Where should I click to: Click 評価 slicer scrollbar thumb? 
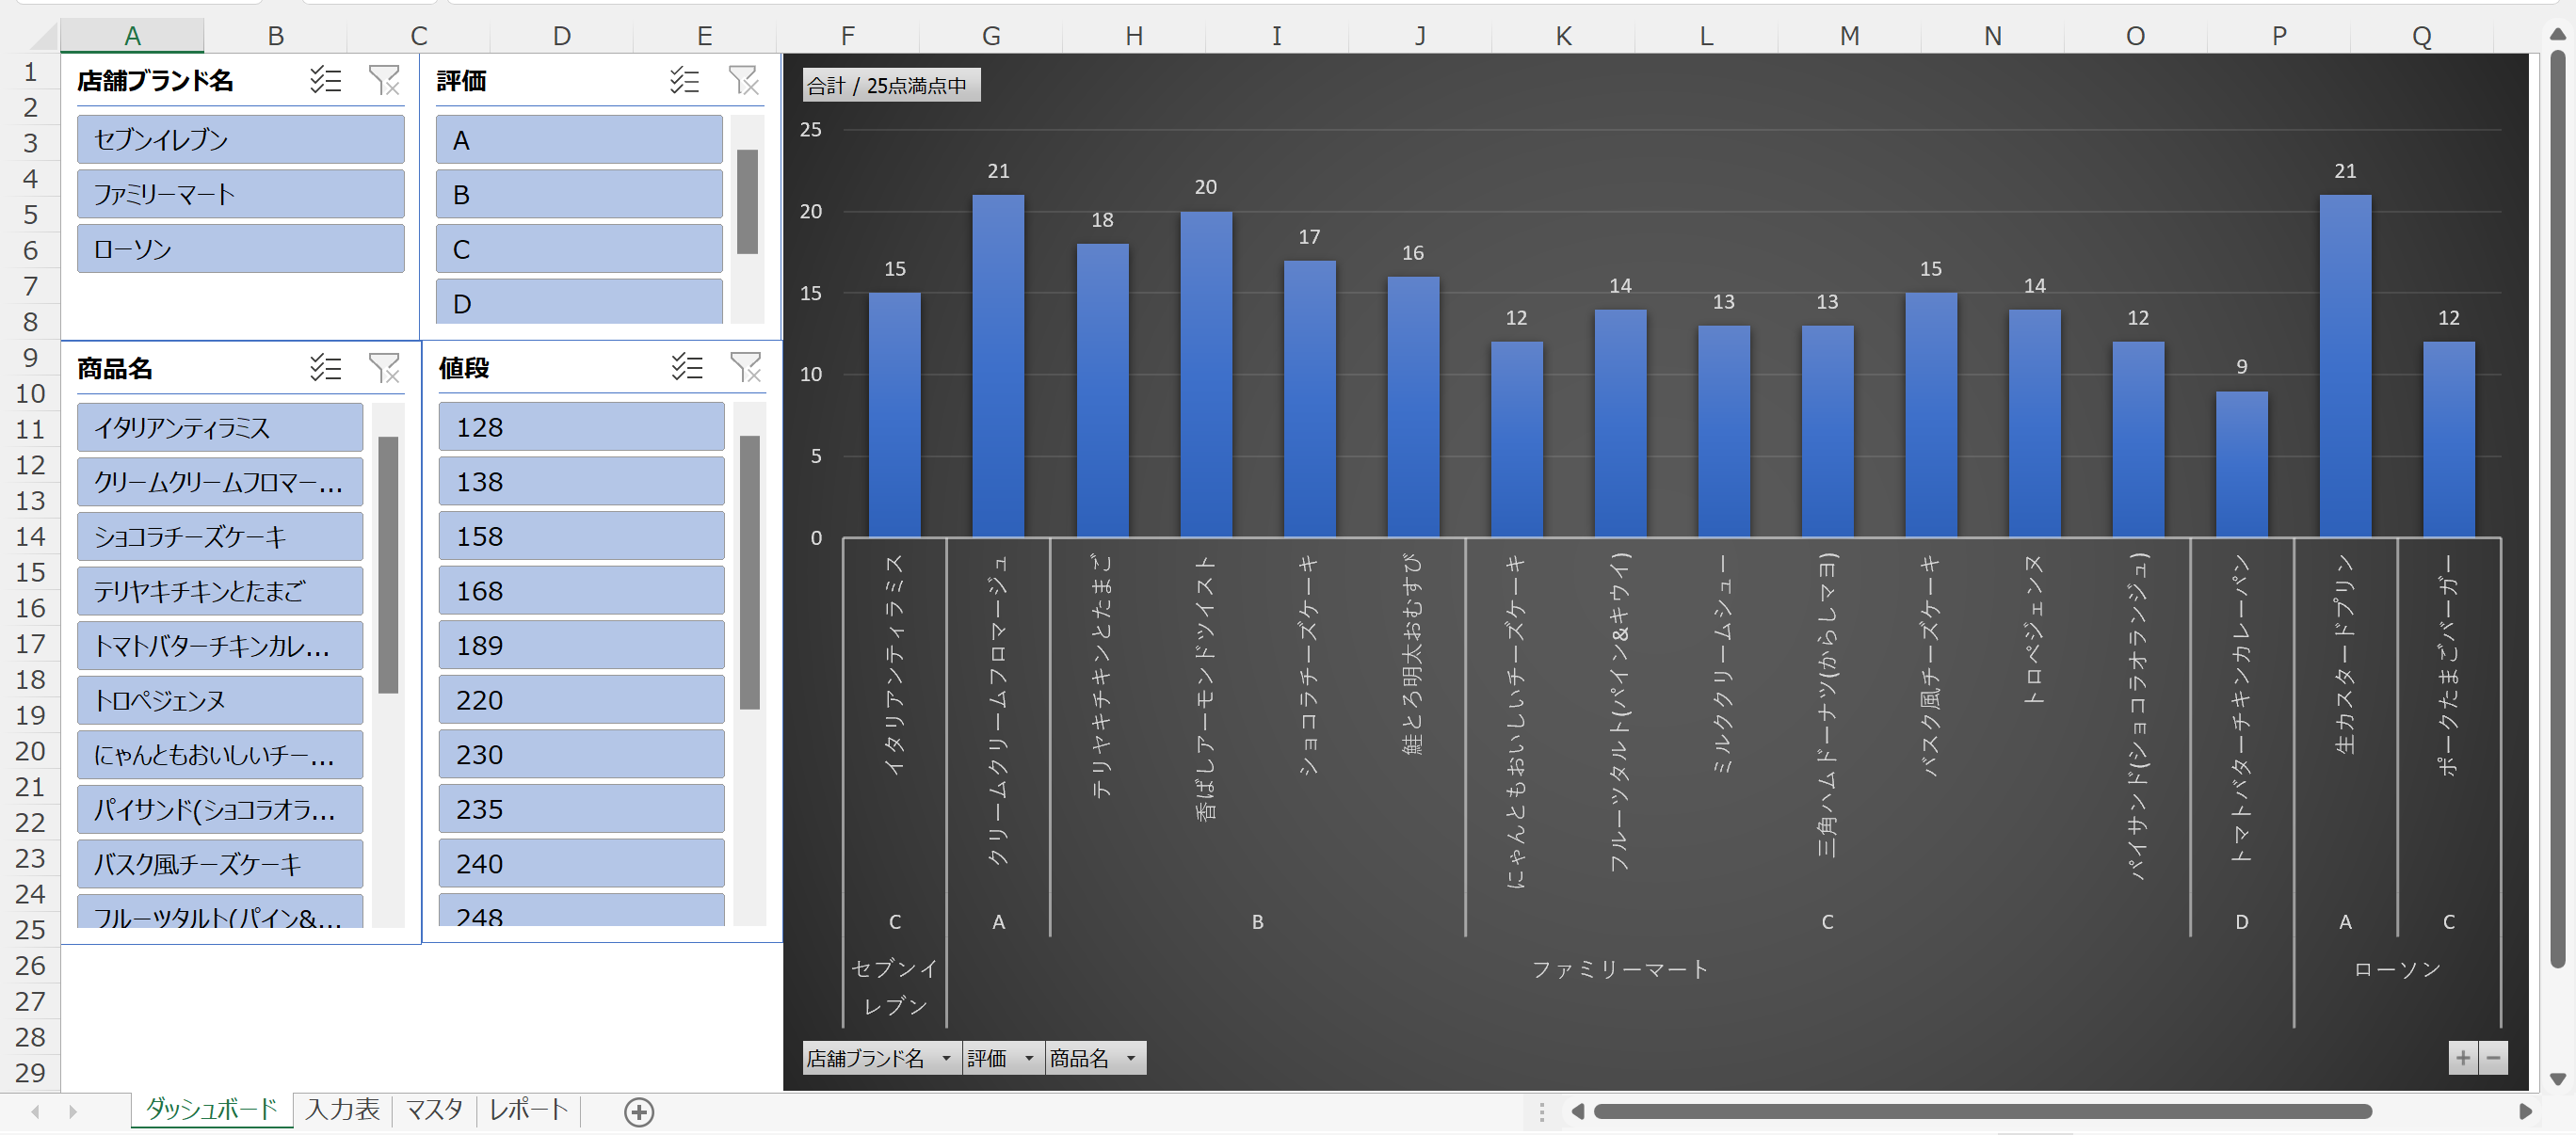tap(747, 201)
